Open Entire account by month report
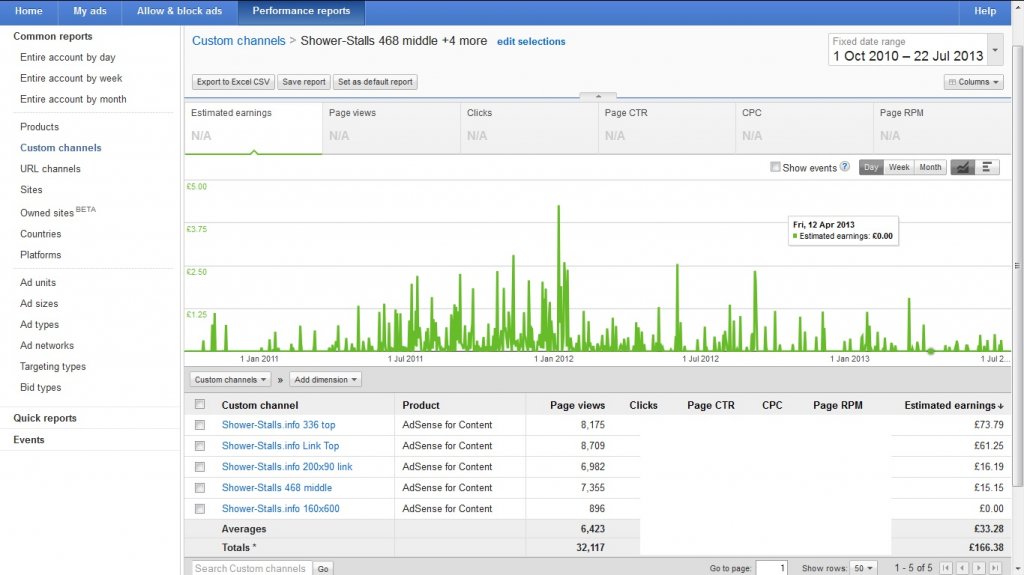The width and height of the screenshot is (1024, 575). coord(73,99)
